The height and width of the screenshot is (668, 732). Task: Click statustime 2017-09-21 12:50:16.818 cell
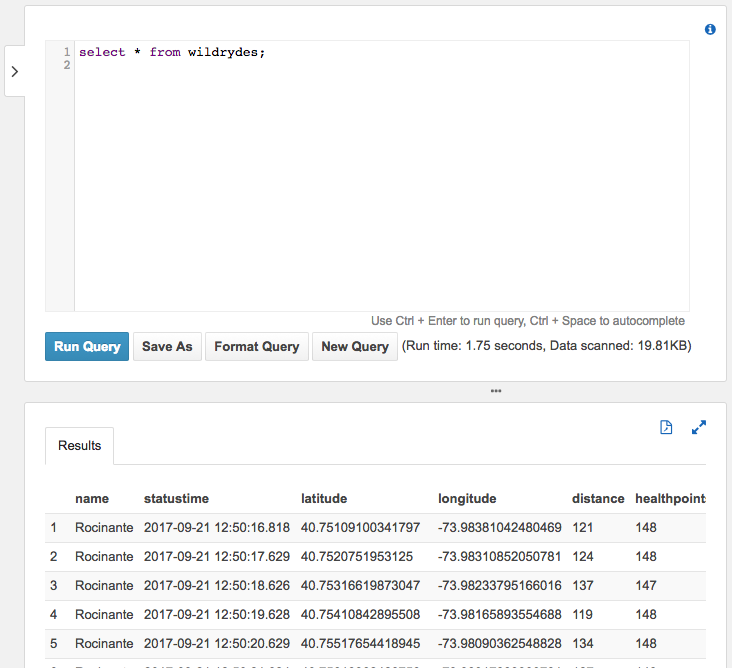click(x=217, y=527)
